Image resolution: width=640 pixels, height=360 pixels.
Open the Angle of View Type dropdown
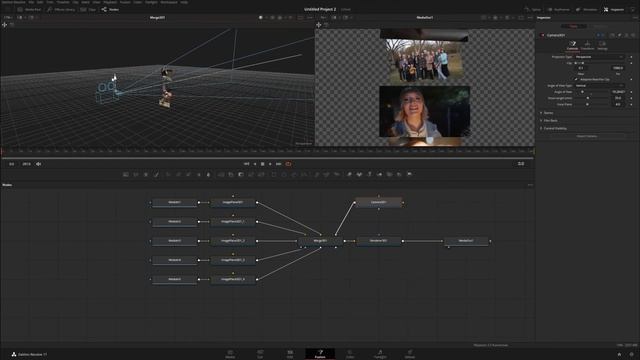click(599, 86)
